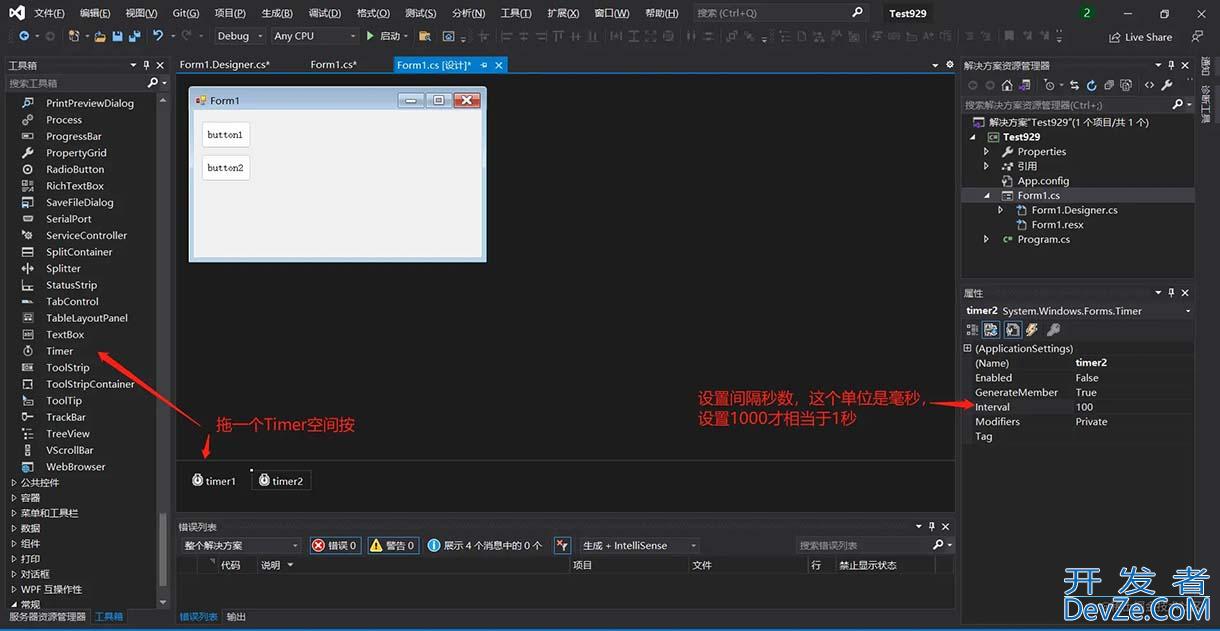1220x631 pixels.
Task: Select App.config in Solution Explorer
Action: click(x=1043, y=181)
